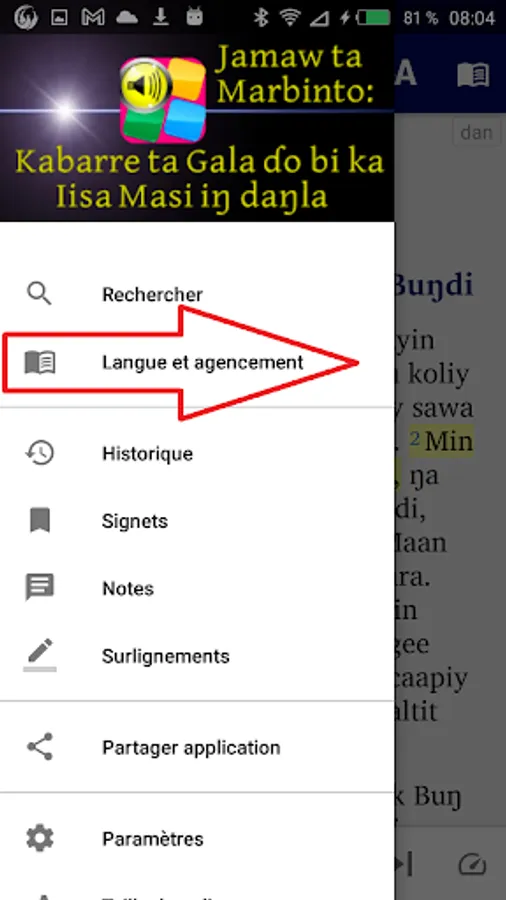Tap the open book icon beside Langue

[x=40, y=362]
